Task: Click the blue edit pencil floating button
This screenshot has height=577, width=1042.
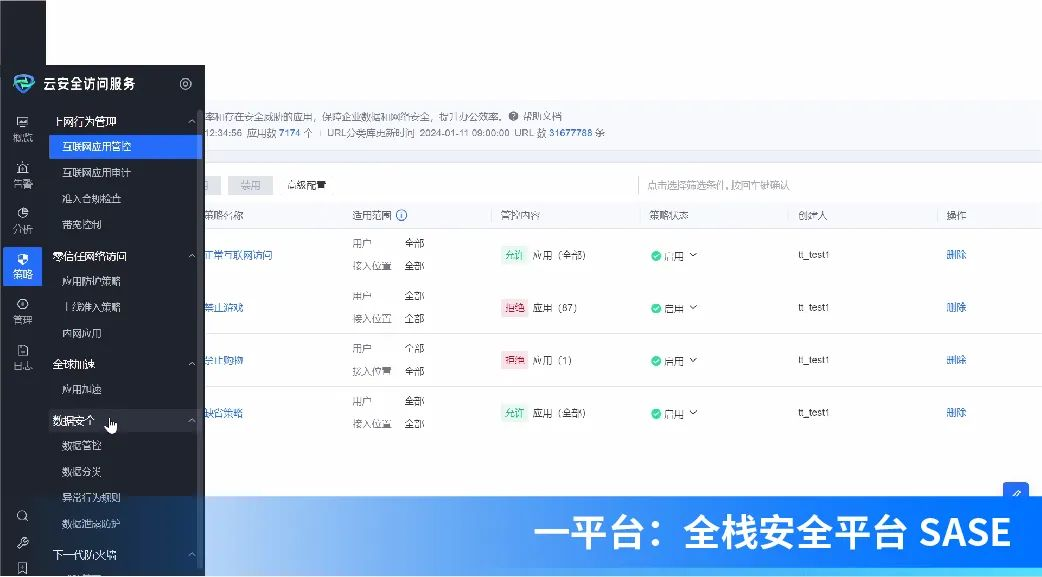Action: [x=1016, y=493]
